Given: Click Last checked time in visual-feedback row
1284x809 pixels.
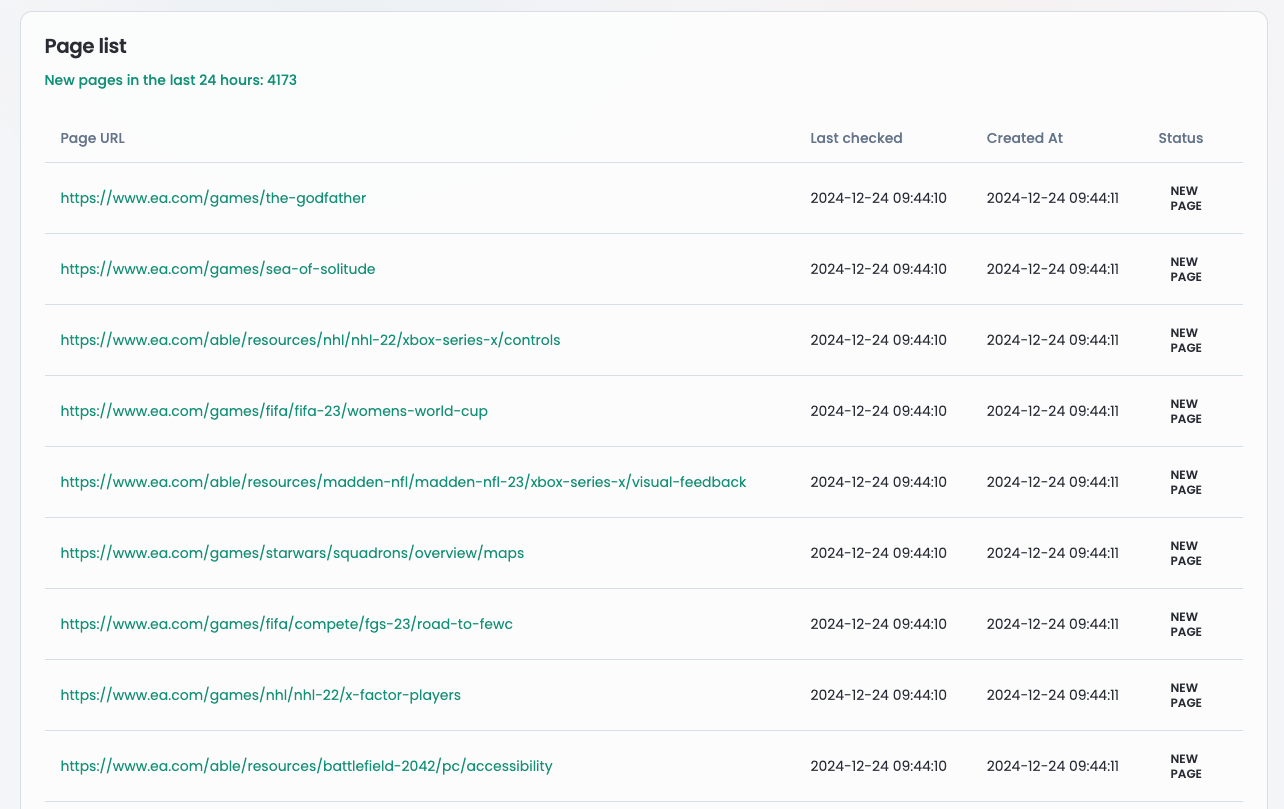Looking at the screenshot, I should pyautogui.click(x=878, y=482).
